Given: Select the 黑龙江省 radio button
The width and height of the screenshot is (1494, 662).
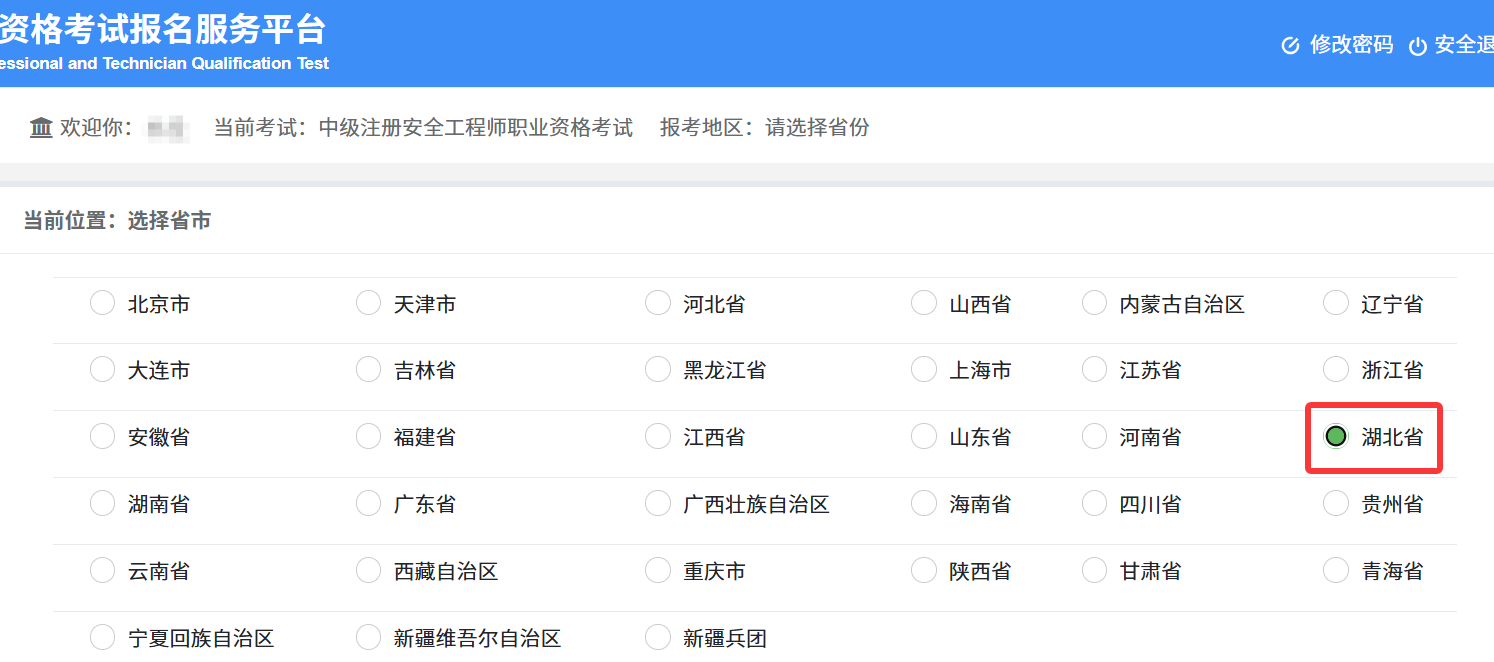Looking at the screenshot, I should pos(657,369).
